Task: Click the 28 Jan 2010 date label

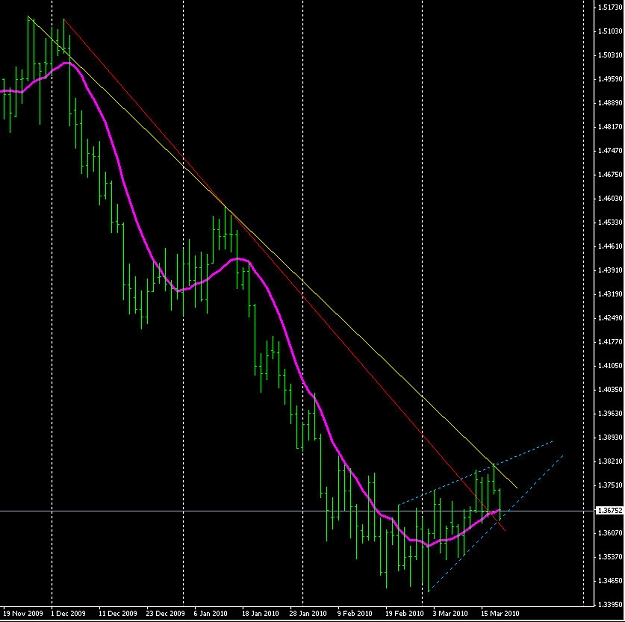Action: pos(308,613)
